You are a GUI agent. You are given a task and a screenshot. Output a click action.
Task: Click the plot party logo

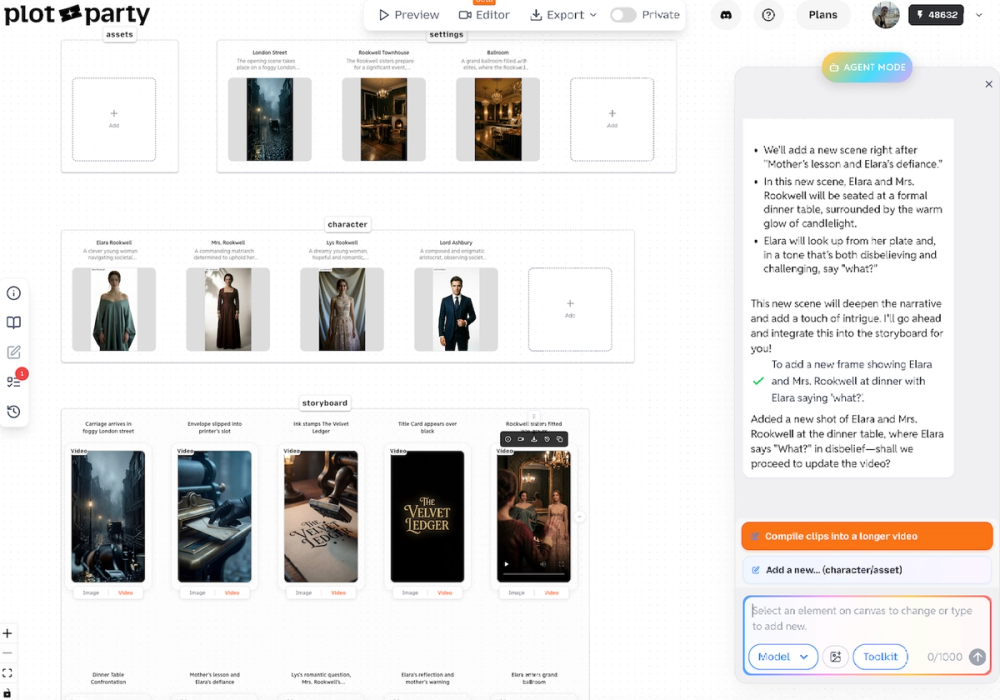tap(77, 14)
